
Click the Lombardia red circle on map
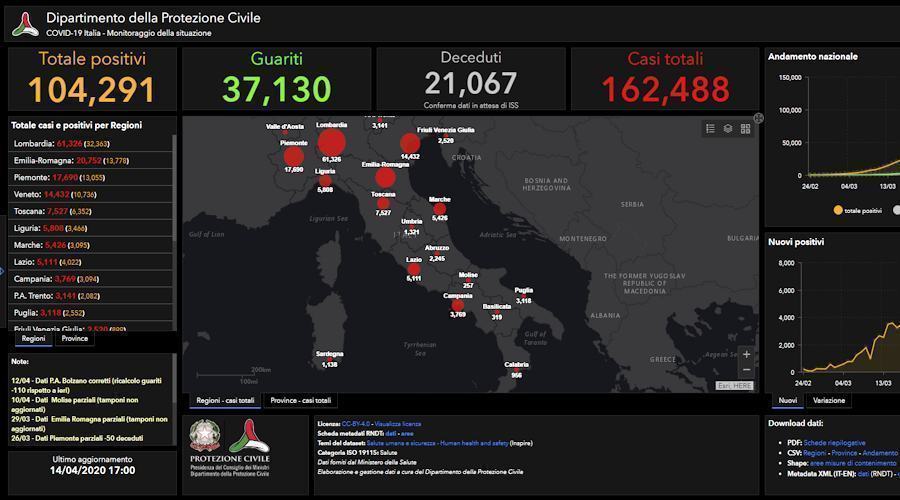pos(331,142)
